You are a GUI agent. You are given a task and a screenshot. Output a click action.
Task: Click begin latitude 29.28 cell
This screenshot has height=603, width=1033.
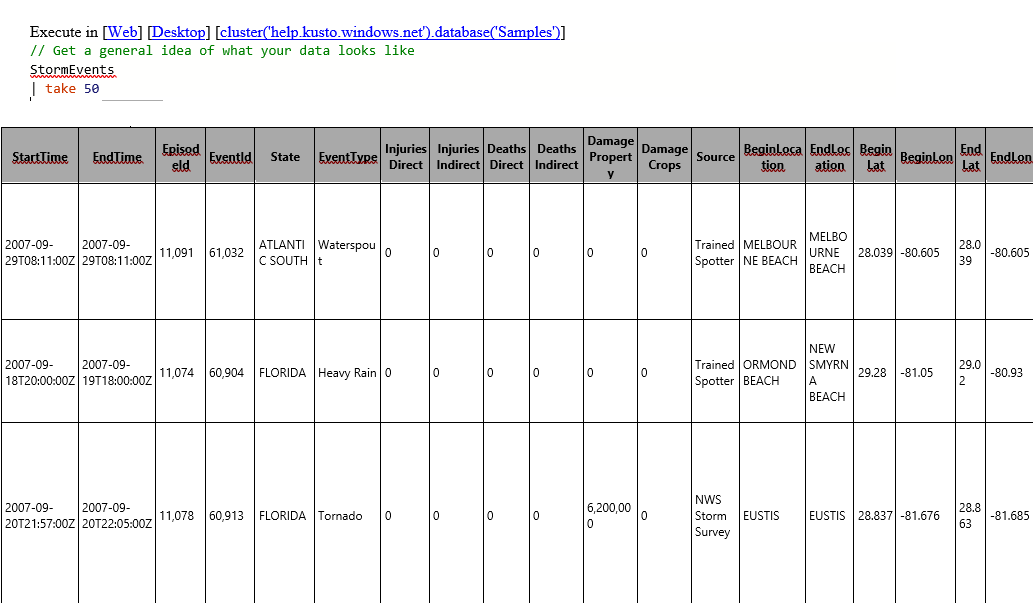tap(875, 372)
